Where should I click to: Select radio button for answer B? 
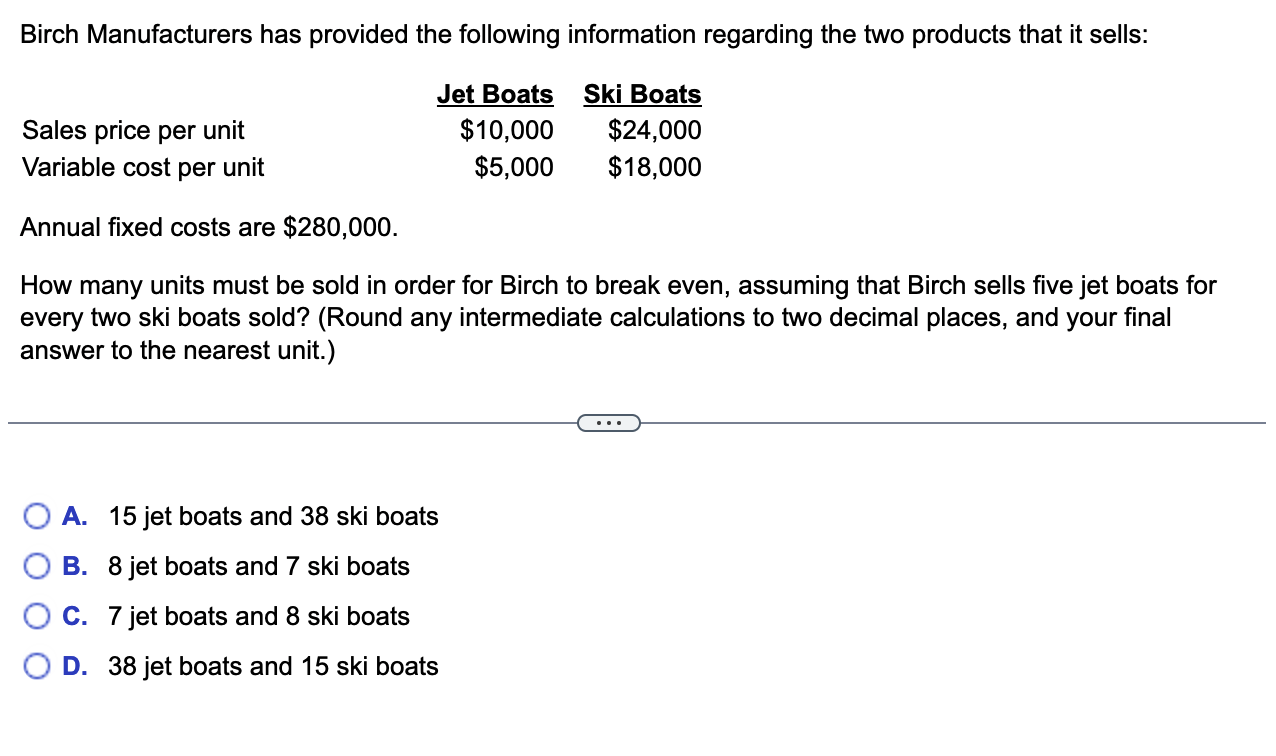tap(37, 566)
